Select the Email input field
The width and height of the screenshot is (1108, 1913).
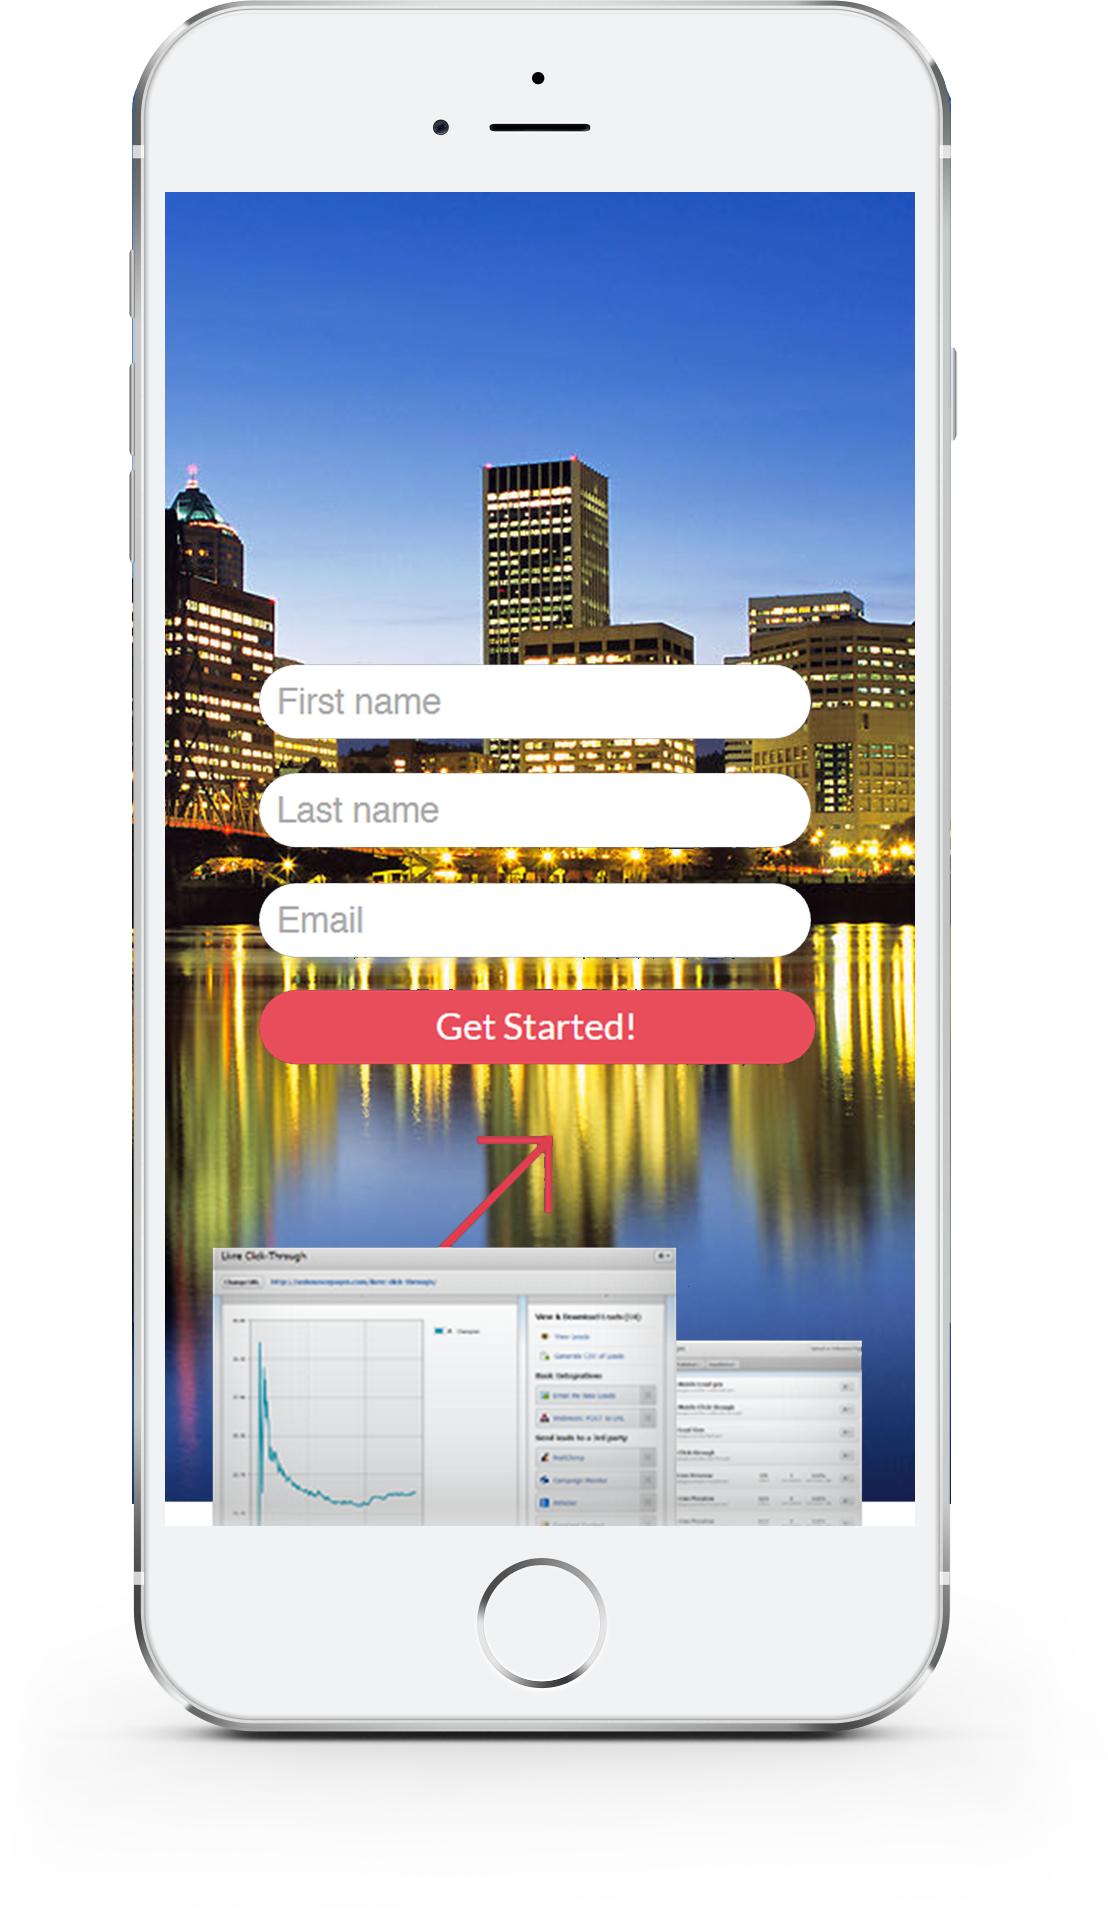pos(534,920)
